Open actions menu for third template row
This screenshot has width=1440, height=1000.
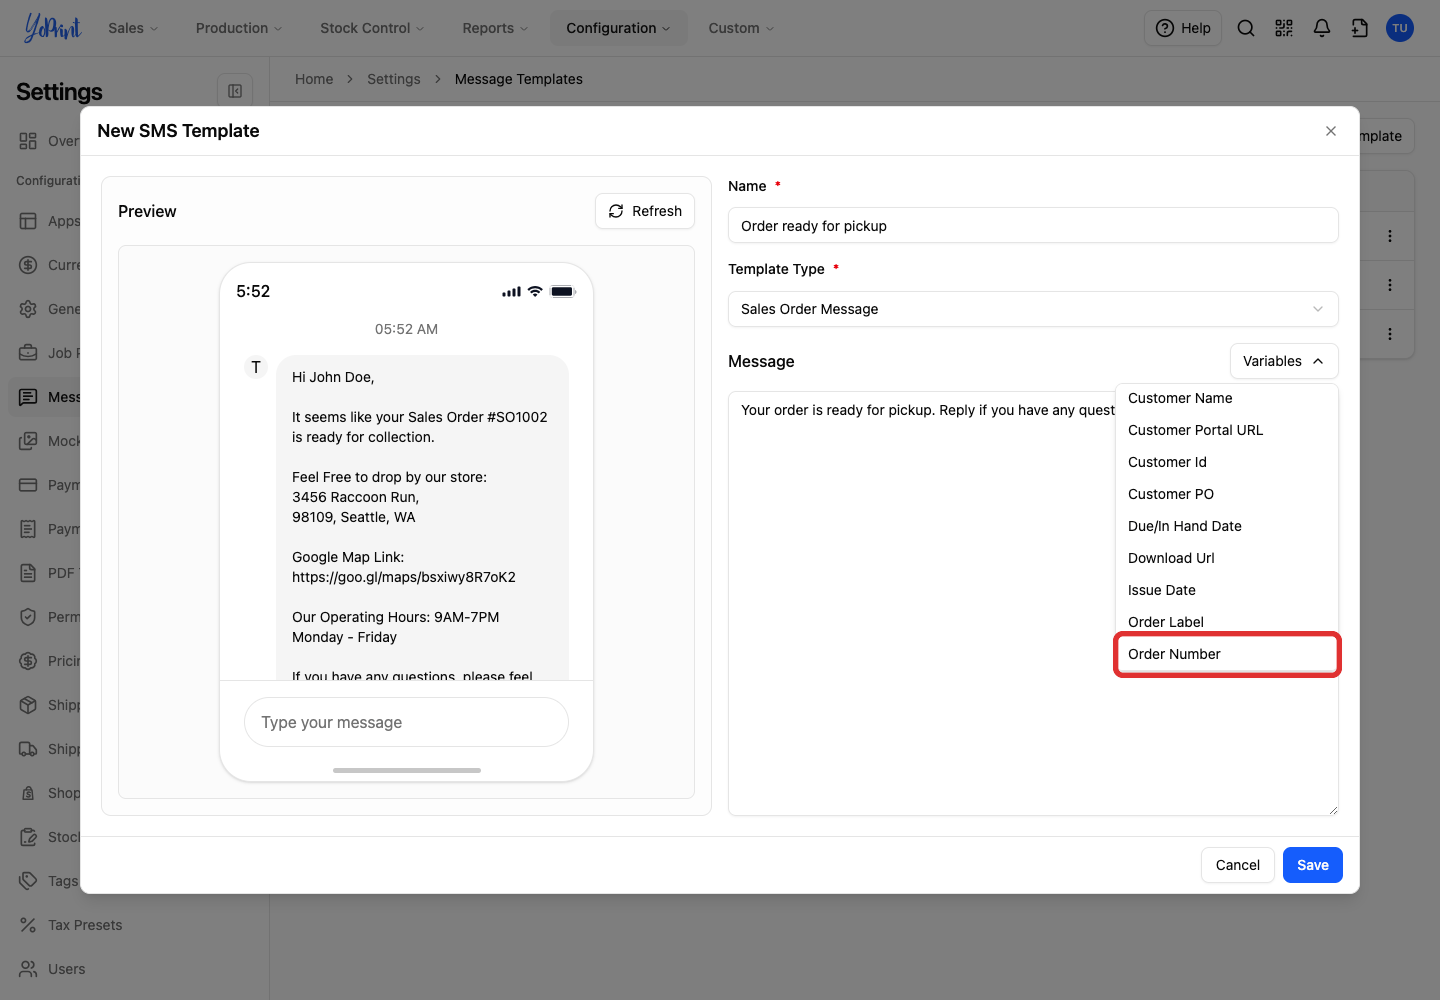(x=1390, y=334)
